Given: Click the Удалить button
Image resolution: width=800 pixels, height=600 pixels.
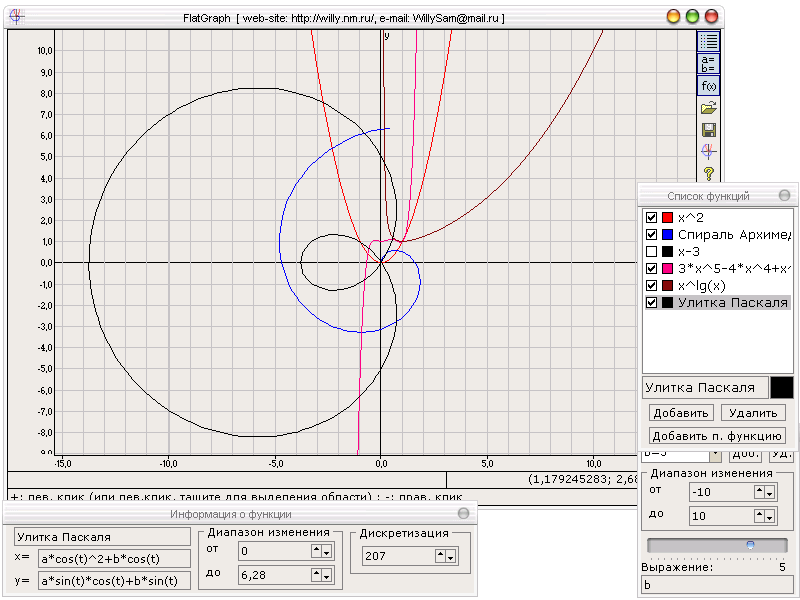Looking at the screenshot, I should pyautogui.click(x=753, y=413).
